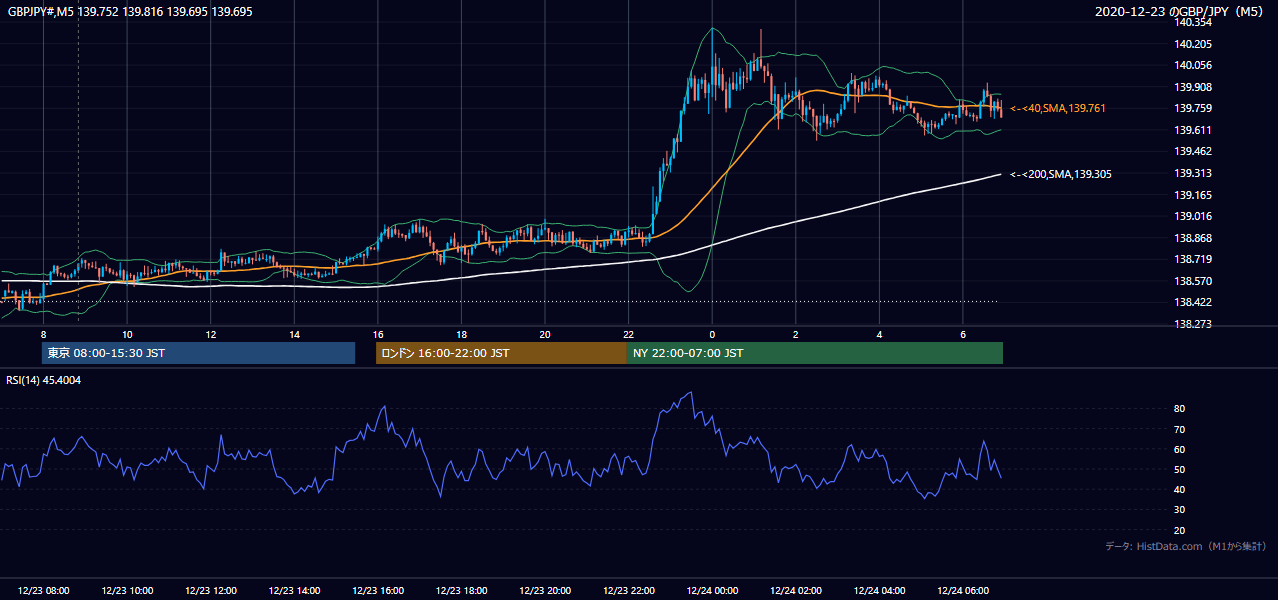This screenshot has height=600, width=1278.
Task: Click hour tick 18 under price chart
Action: [461, 334]
